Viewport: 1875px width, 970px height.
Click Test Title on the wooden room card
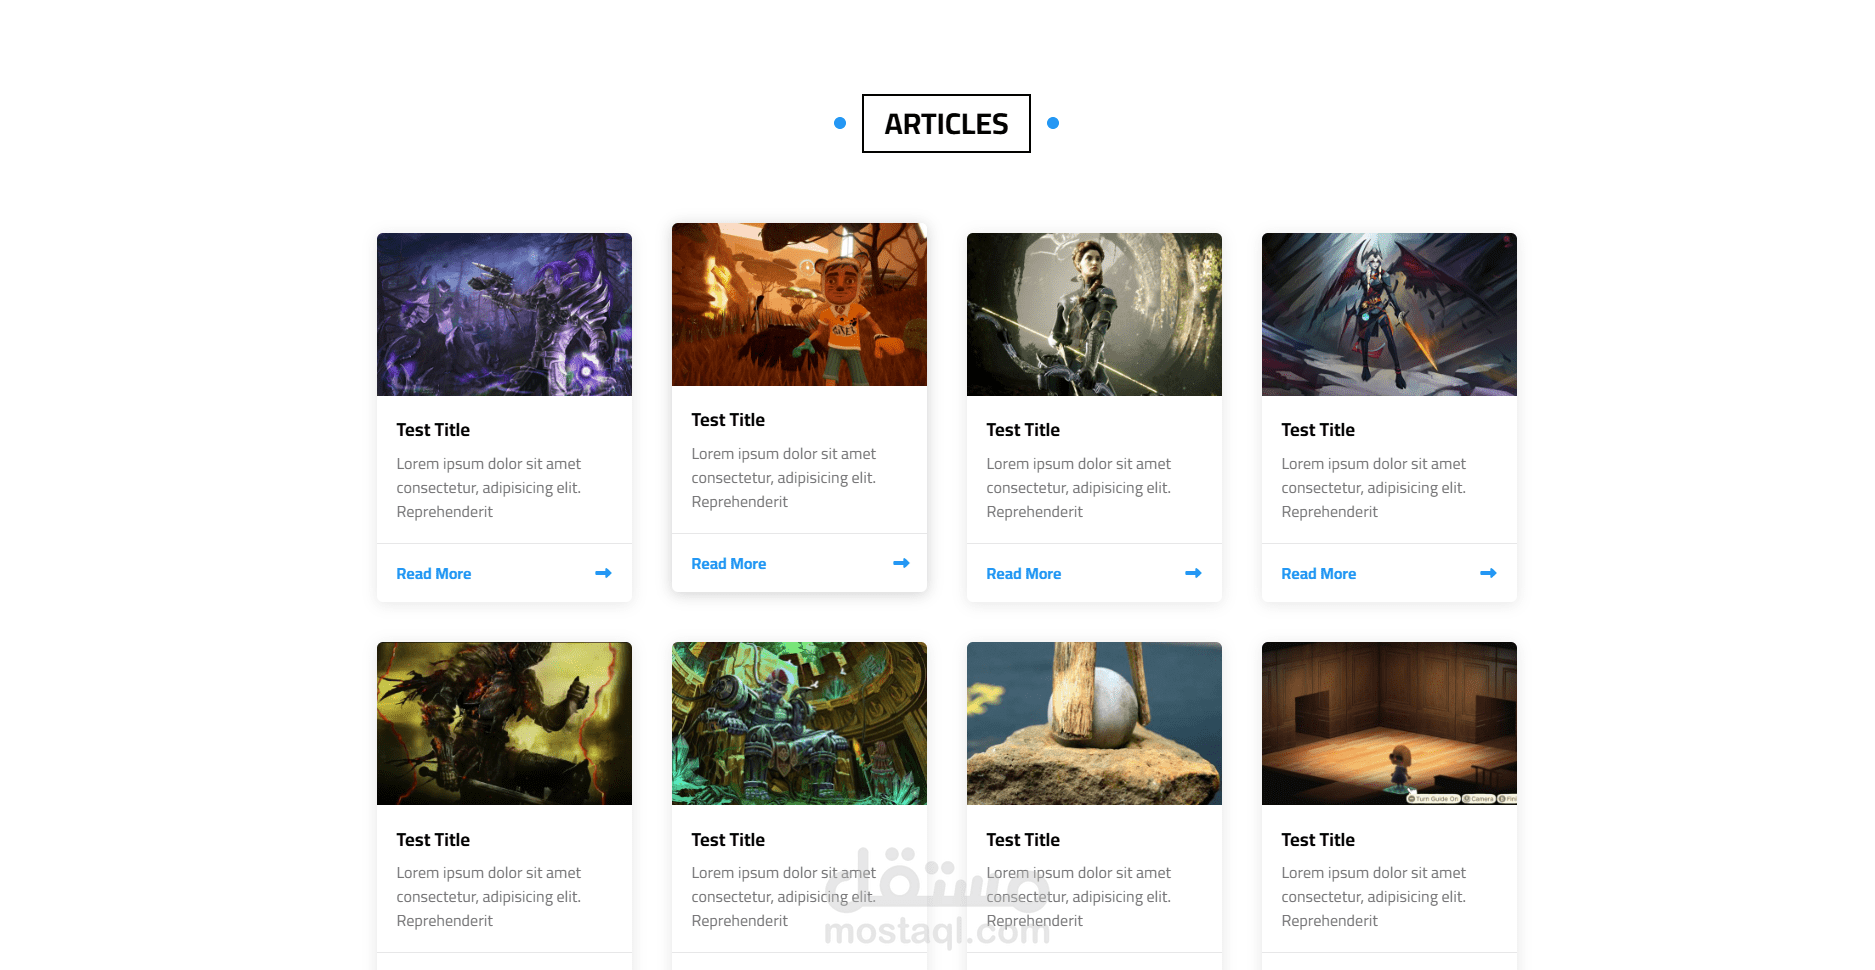point(1318,840)
